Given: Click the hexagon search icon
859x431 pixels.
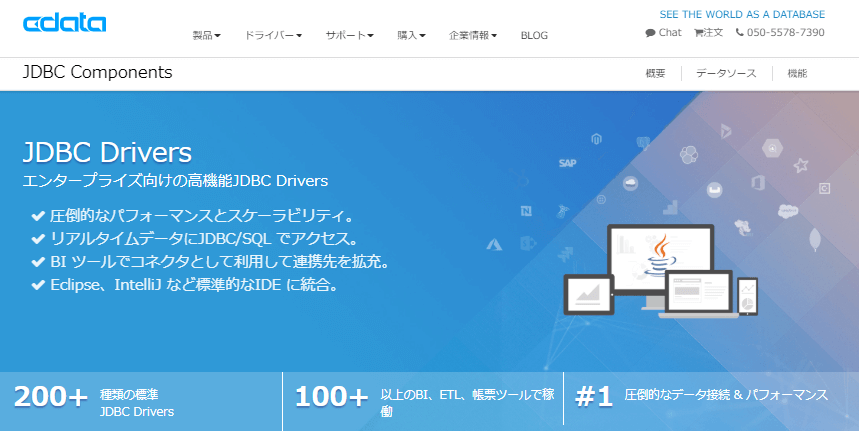Looking at the screenshot, I should 772,148.
